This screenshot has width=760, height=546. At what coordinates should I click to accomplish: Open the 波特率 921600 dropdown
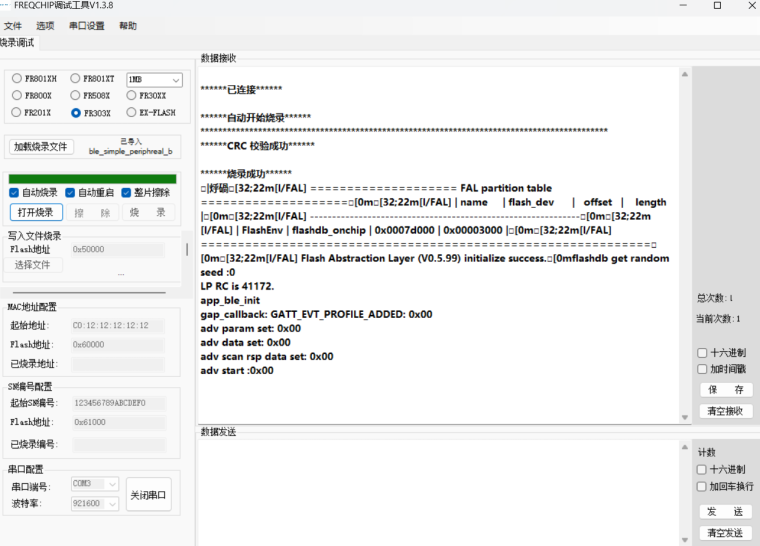click(x=95, y=504)
